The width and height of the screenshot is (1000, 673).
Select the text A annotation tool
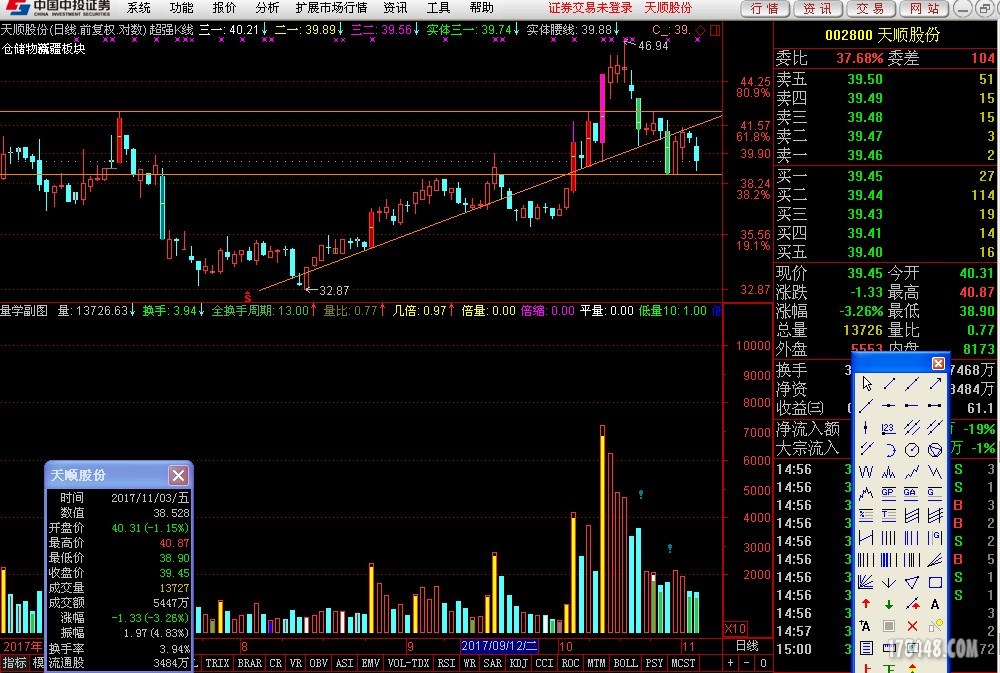[935, 604]
